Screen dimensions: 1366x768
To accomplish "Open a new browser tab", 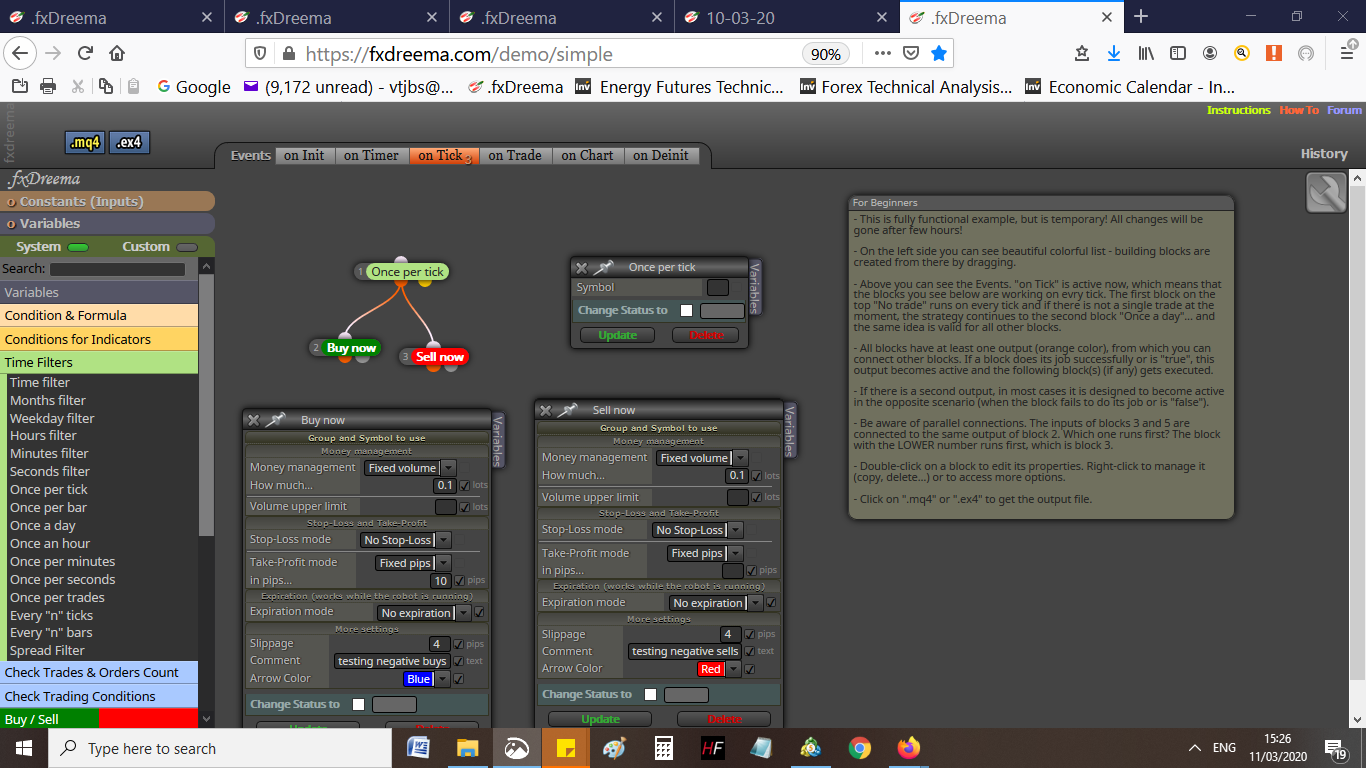I will 1141,17.
